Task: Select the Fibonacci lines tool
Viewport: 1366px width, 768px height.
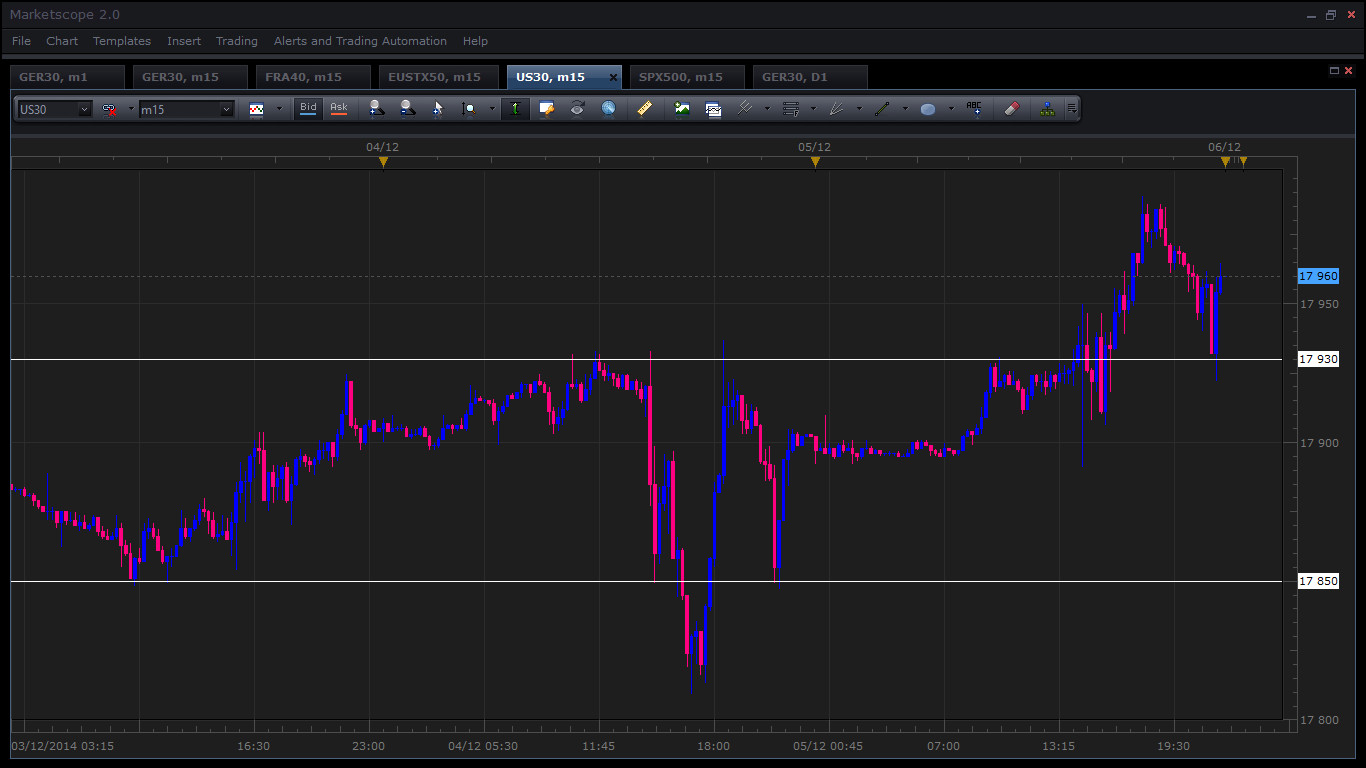Action: (791, 109)
